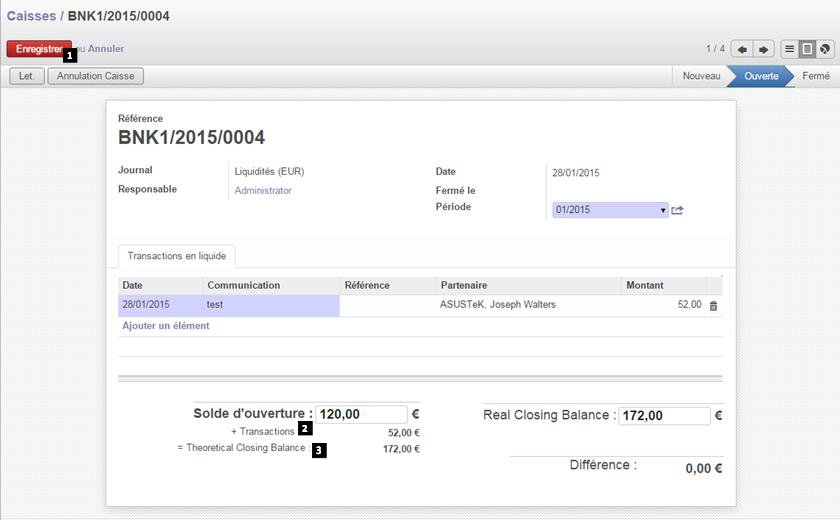
Task: Click the 172,00 € theoretical closing value
Action: click(401, 449)
